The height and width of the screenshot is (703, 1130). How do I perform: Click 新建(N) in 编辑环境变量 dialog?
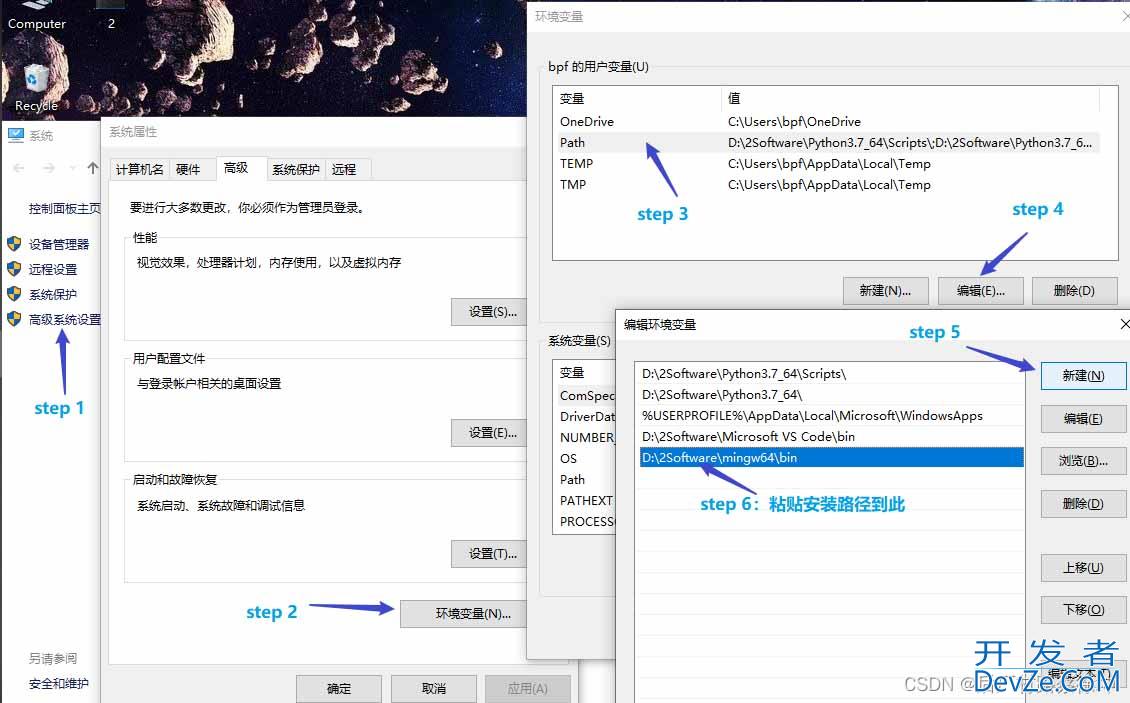[x=1083, y=376]
